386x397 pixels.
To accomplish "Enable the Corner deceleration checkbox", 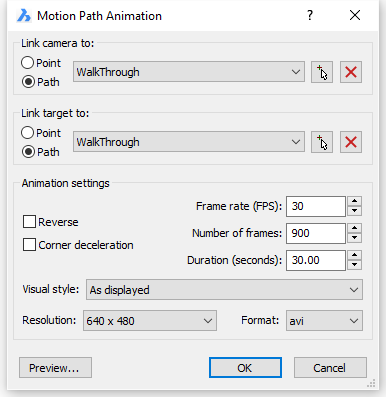I will (29, 245).
